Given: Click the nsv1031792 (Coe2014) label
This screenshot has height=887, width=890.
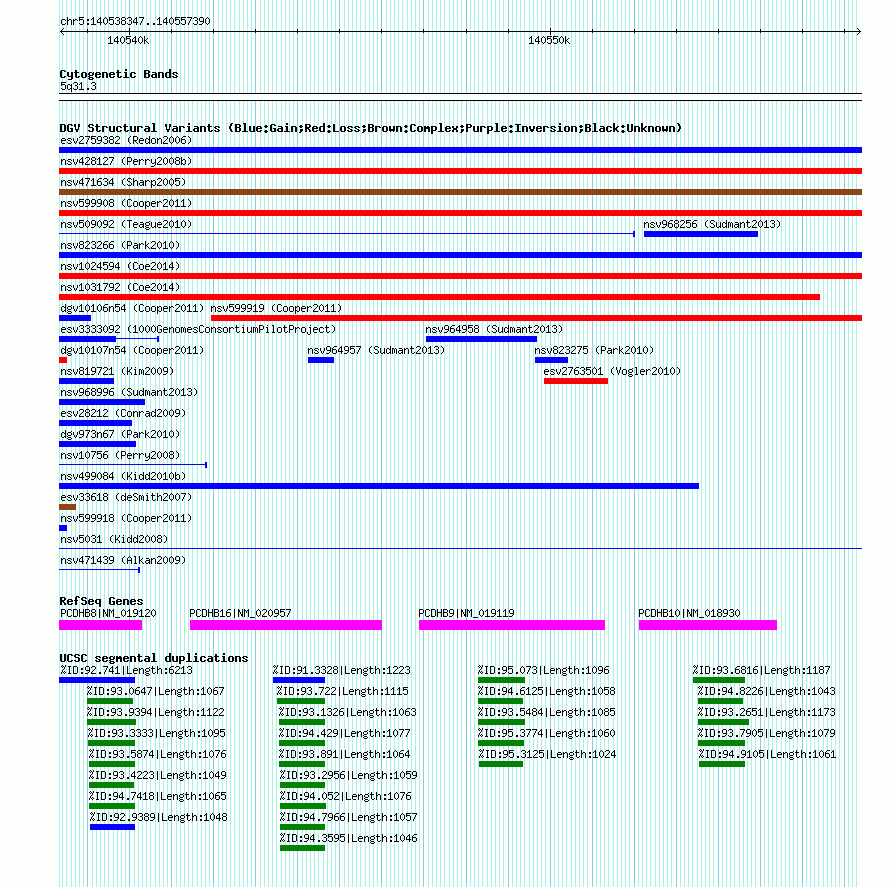Looking at the screenshot, I should point(120,287).
